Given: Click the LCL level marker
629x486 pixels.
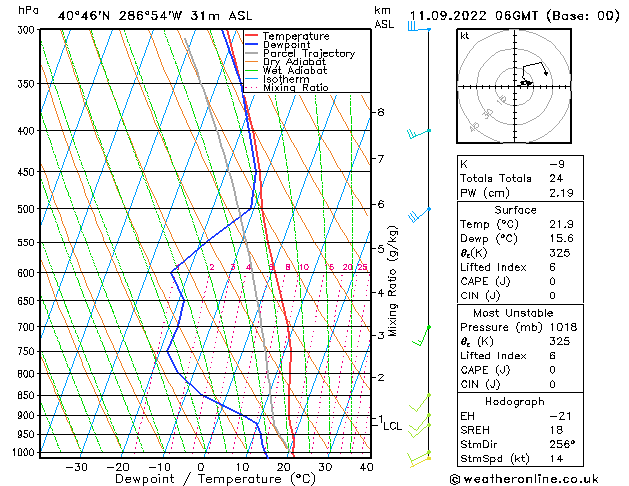Looking at the screenshot, I should pyautogui.click(x=392, y=426).
